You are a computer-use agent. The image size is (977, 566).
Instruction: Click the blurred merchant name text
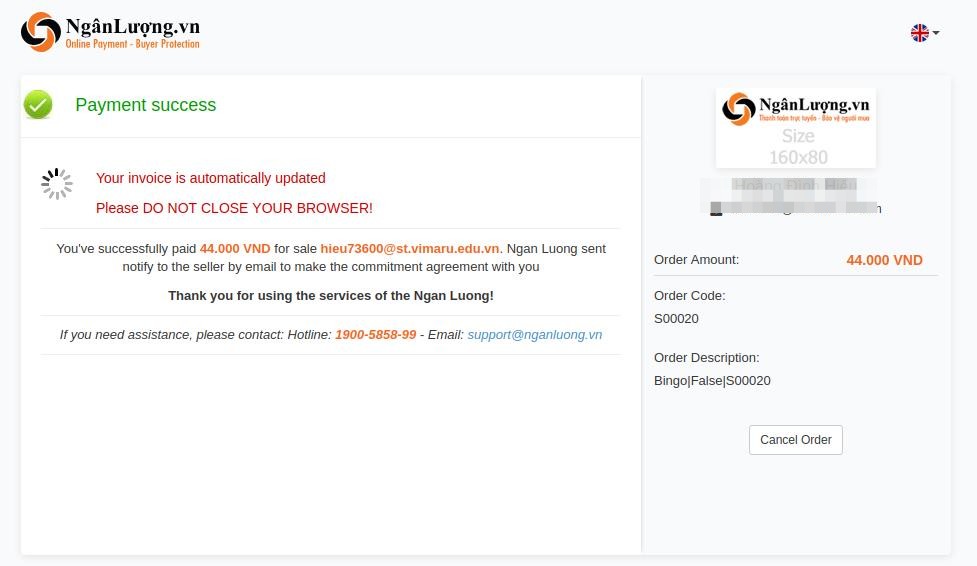pyautogui.click(x=794, y=185)
